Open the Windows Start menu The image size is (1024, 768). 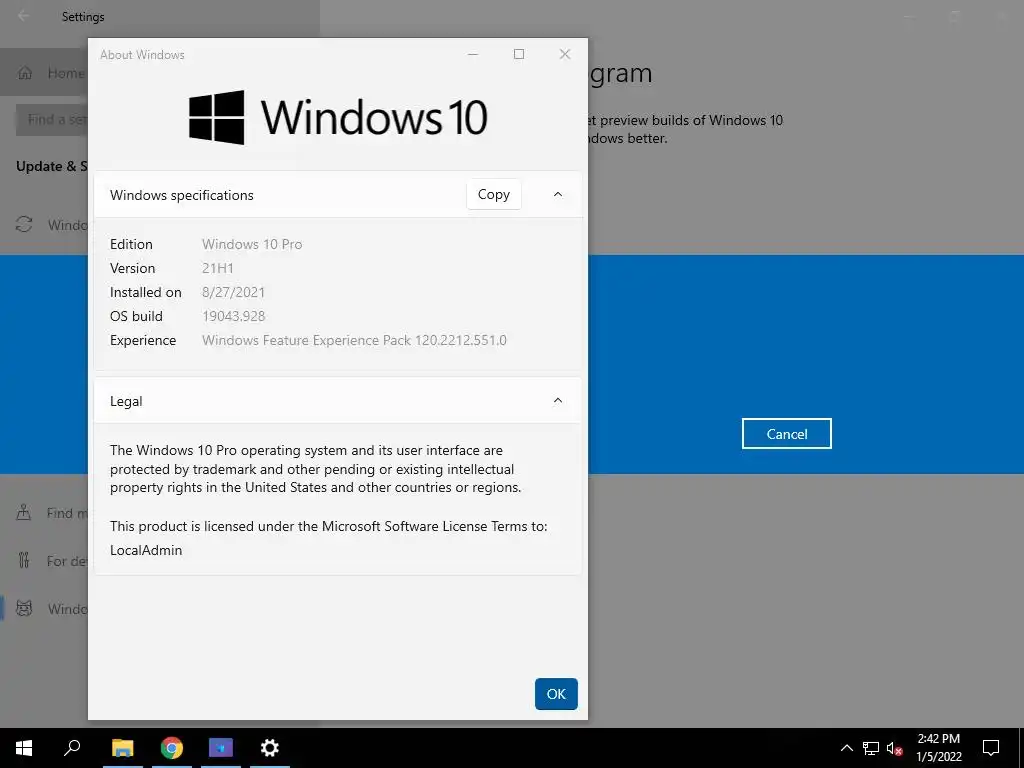point(24,748)
